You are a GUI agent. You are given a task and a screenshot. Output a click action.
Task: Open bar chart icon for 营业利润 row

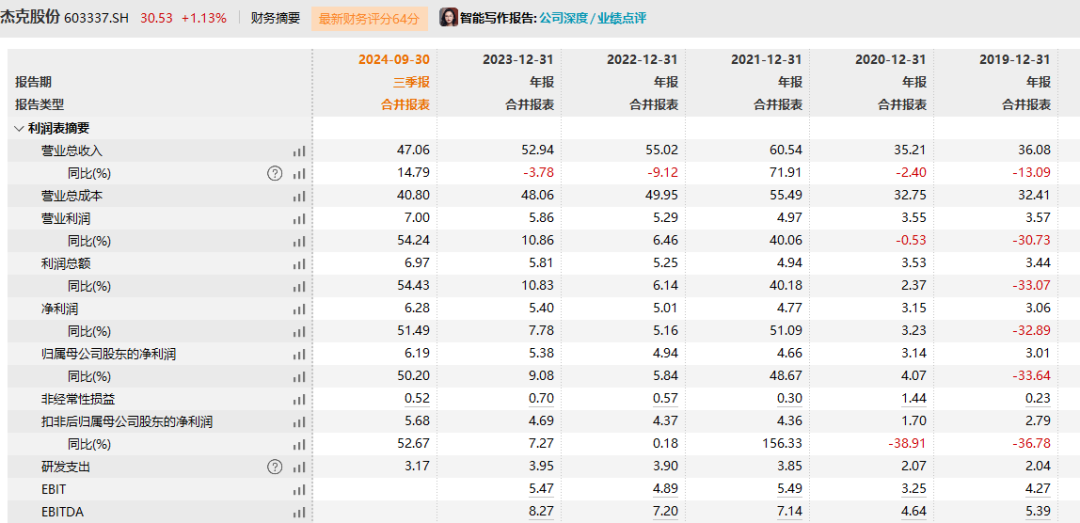tap(298, 219)
